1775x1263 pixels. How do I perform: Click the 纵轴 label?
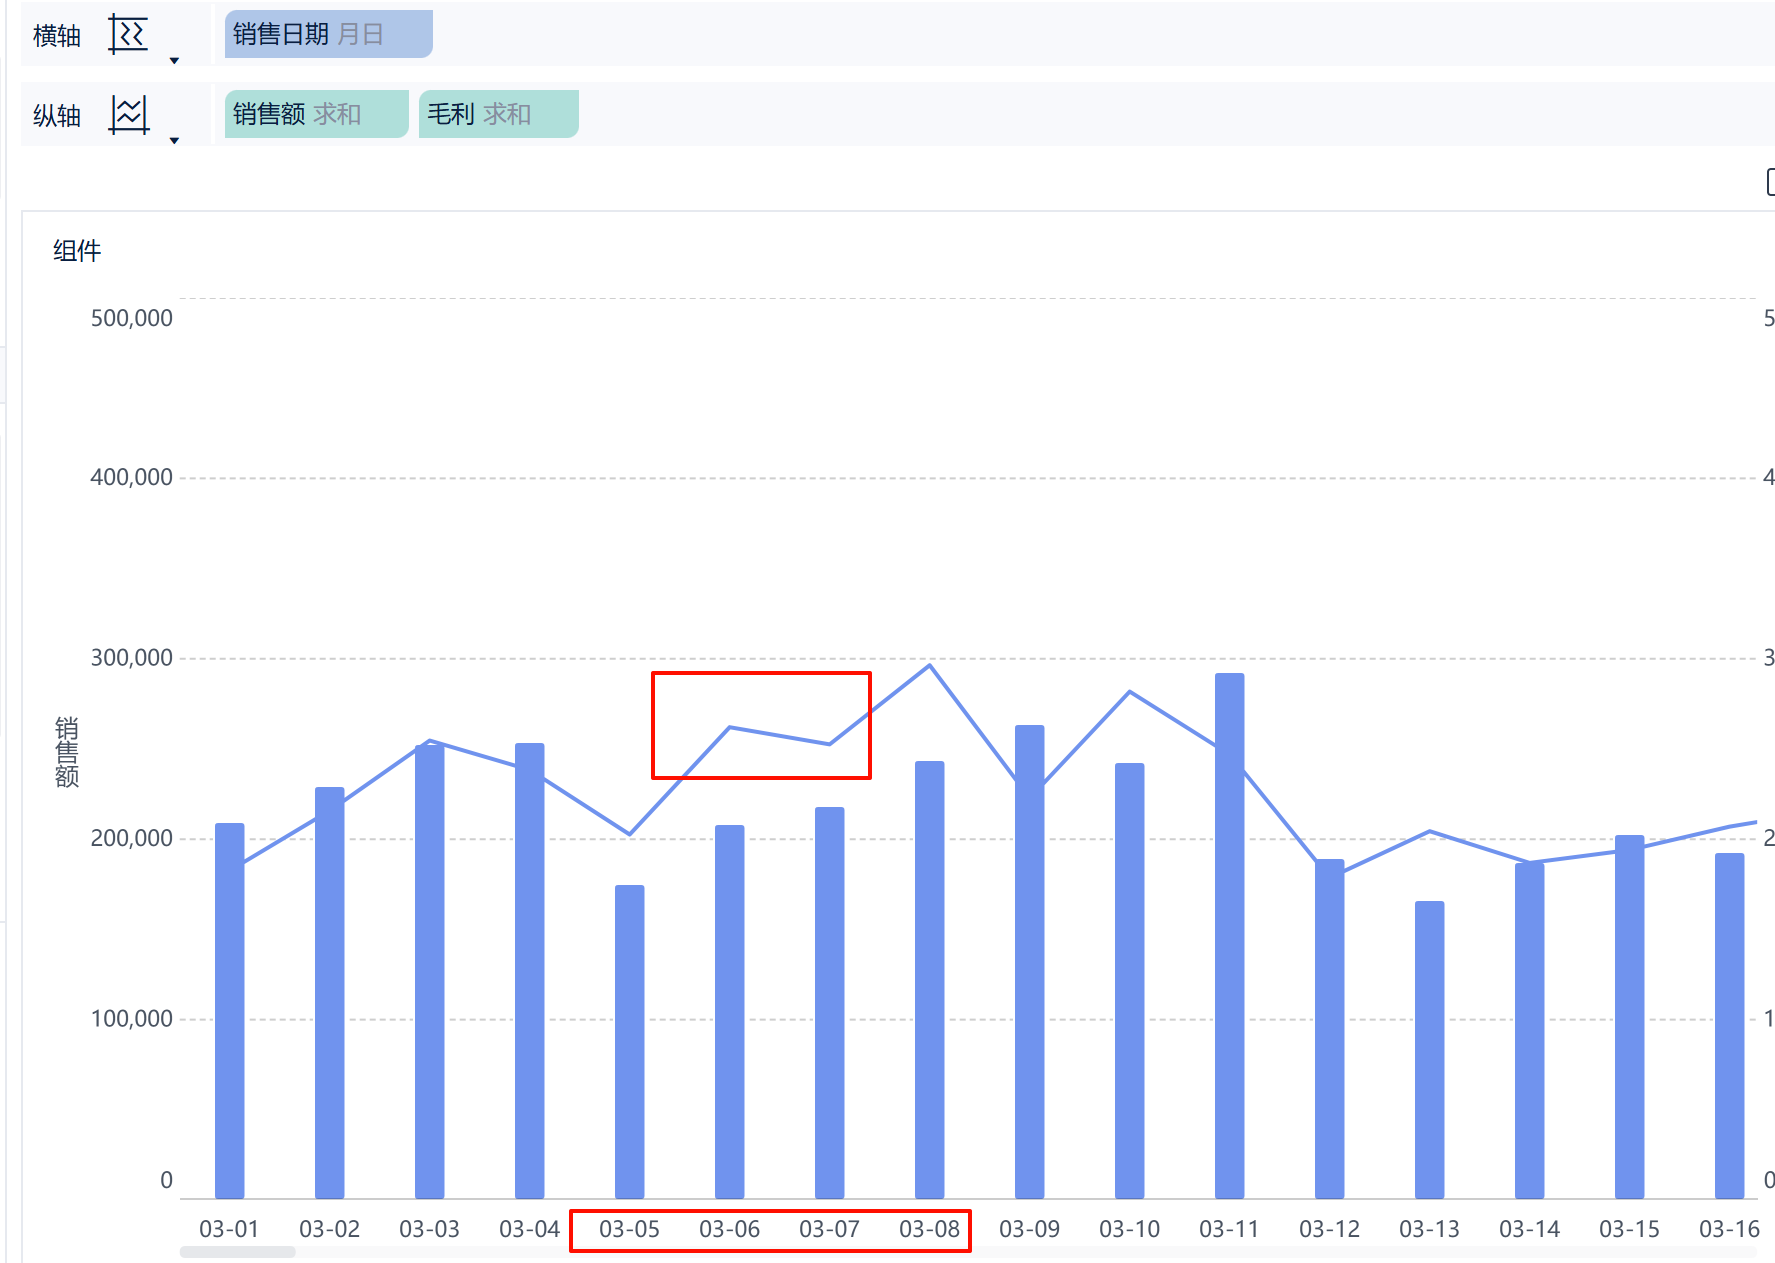coord(57,116)
